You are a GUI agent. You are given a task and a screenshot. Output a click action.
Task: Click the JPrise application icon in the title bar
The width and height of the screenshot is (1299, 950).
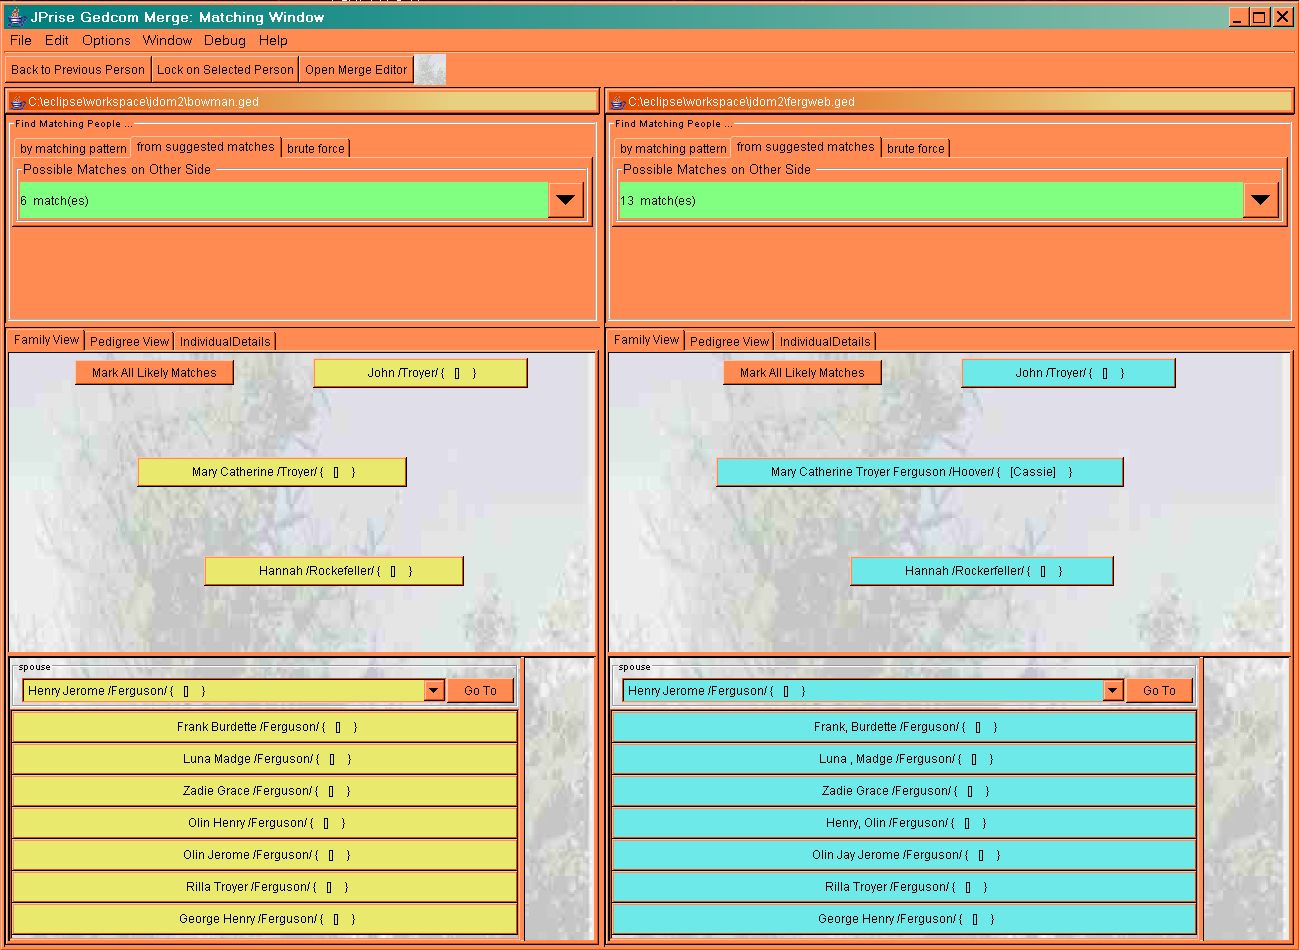tap(15, 17)
